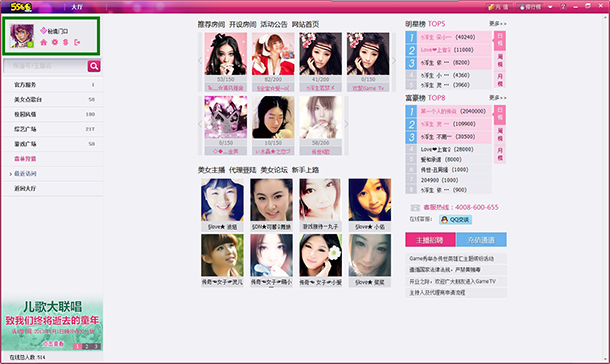610x364 pixels.
Task: Open the 欢聚Game Tv room thumbnail
Action: coord(368,54)
